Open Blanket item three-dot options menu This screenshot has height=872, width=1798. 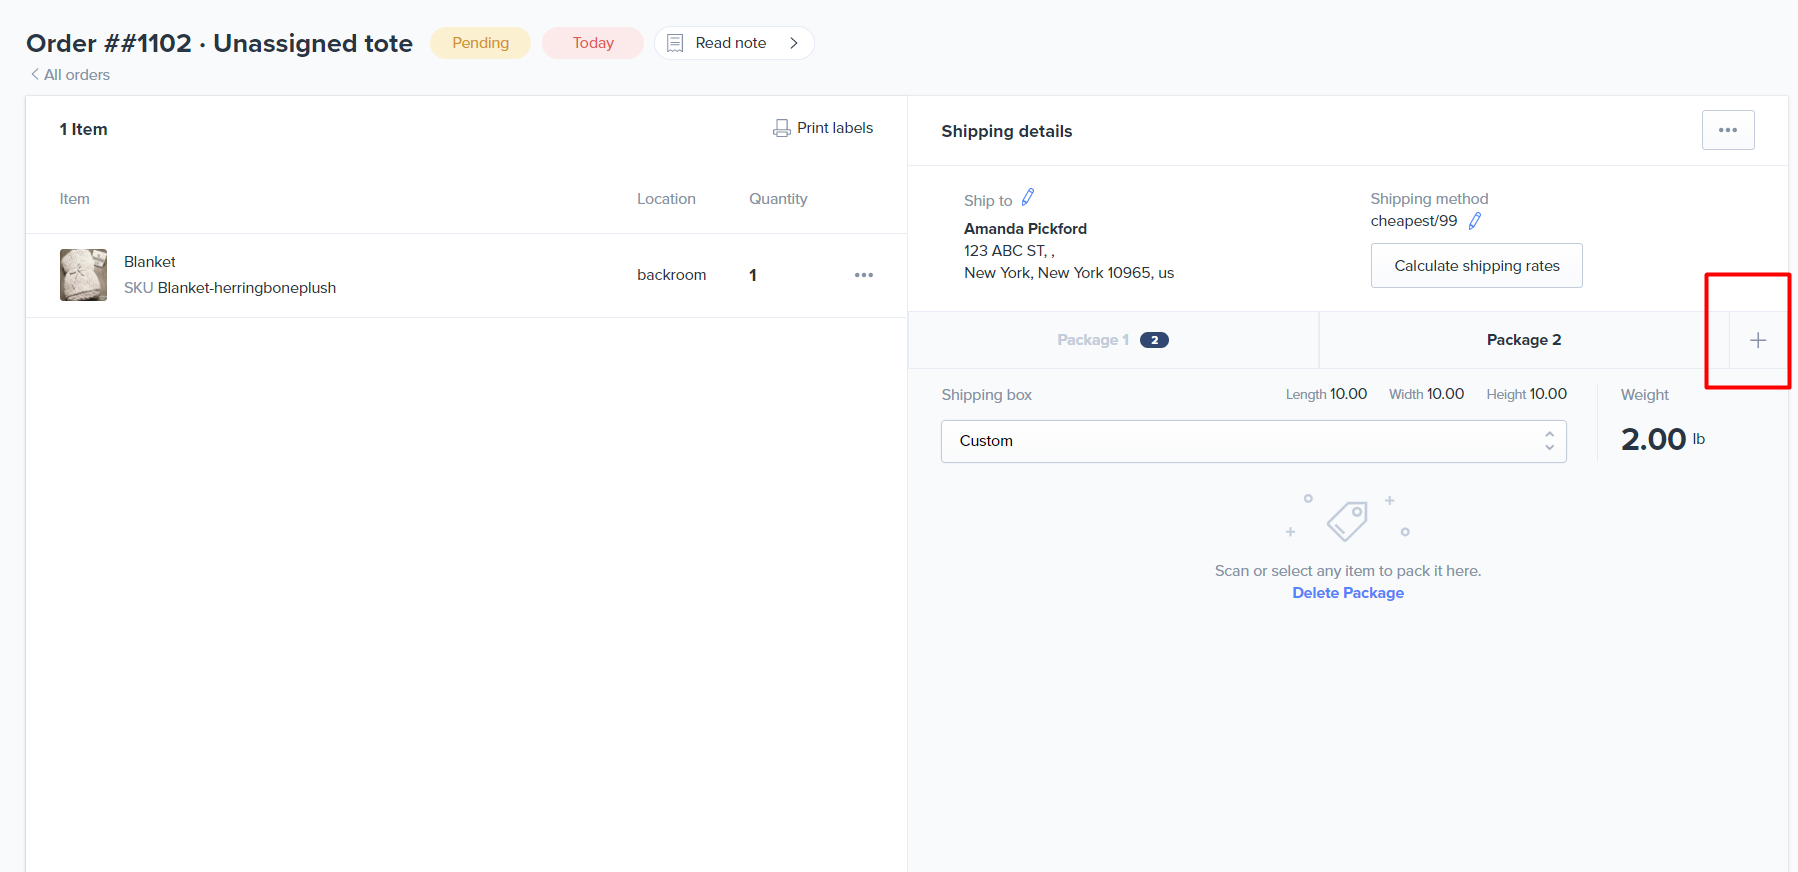pyautogui.click(x=863, y=275)
